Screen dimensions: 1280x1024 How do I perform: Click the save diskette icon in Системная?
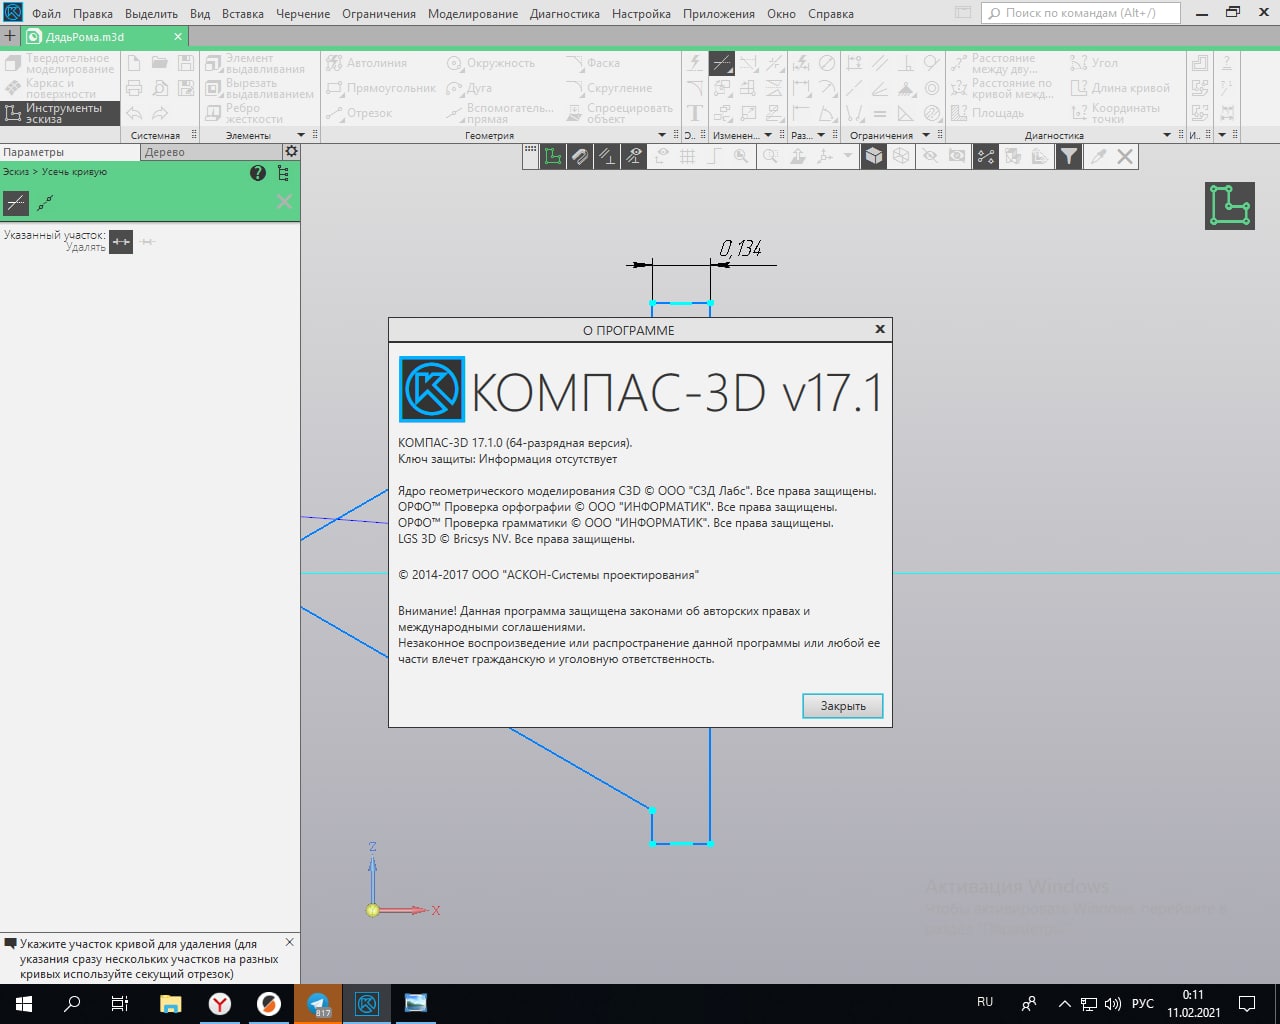186,63
